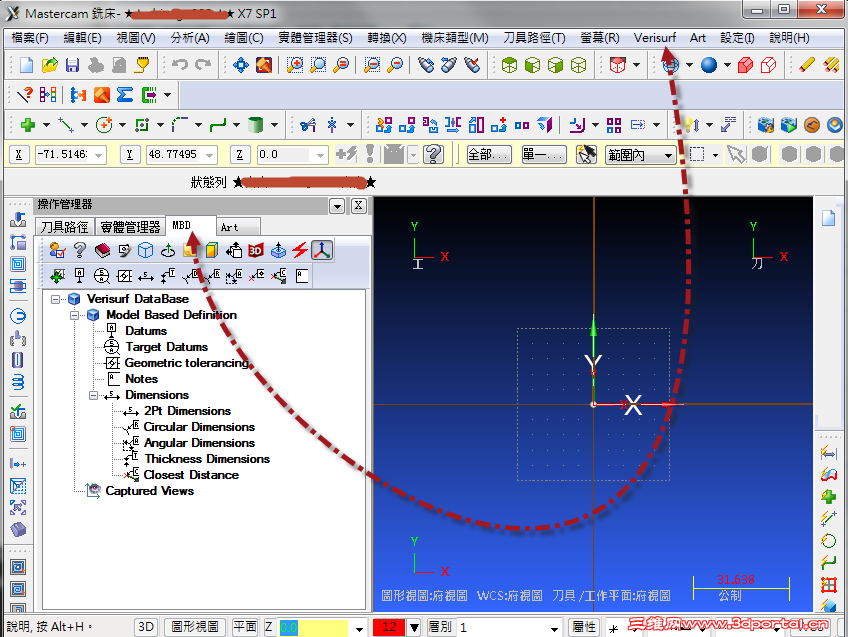This screenshot has height=637, width=848.
Task: Open the Y coordinate dropdown
Action: point(209,155)
